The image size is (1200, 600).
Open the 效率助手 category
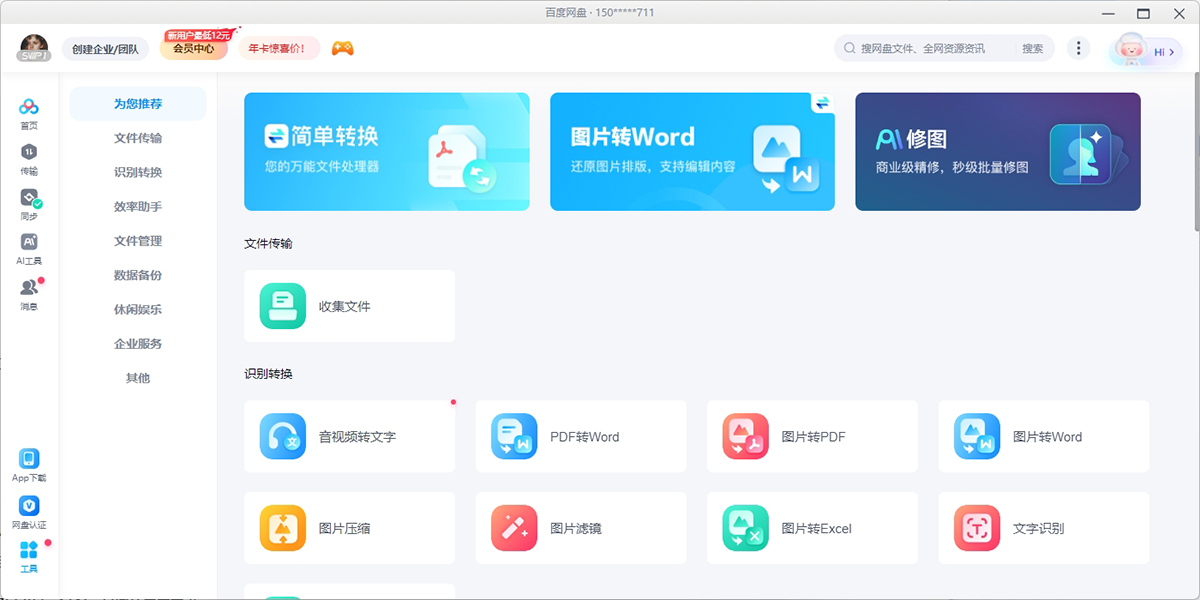point(138,207)
